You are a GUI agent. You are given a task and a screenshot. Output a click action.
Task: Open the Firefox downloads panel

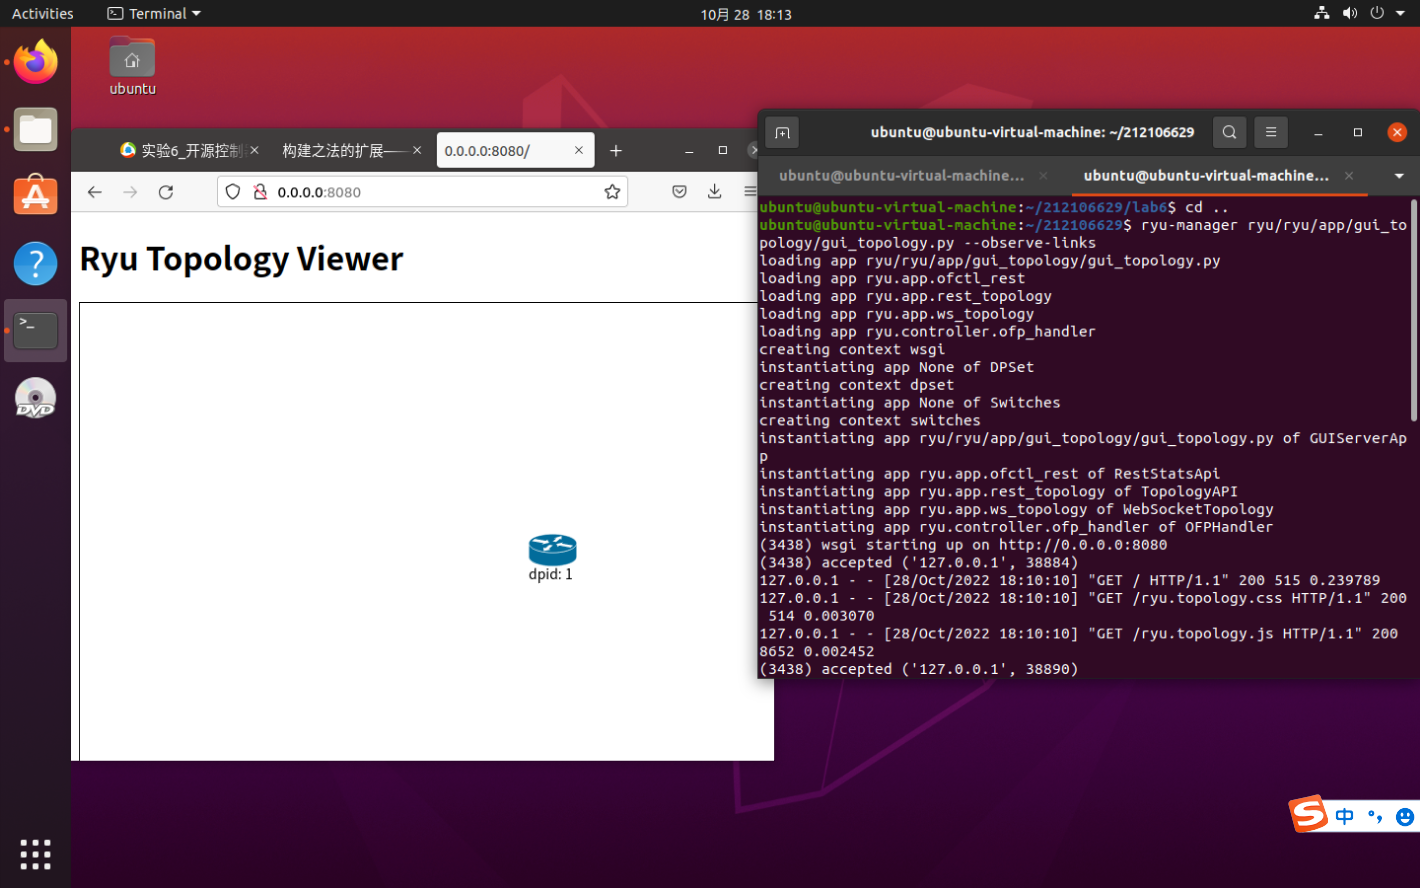coord(714,192)
